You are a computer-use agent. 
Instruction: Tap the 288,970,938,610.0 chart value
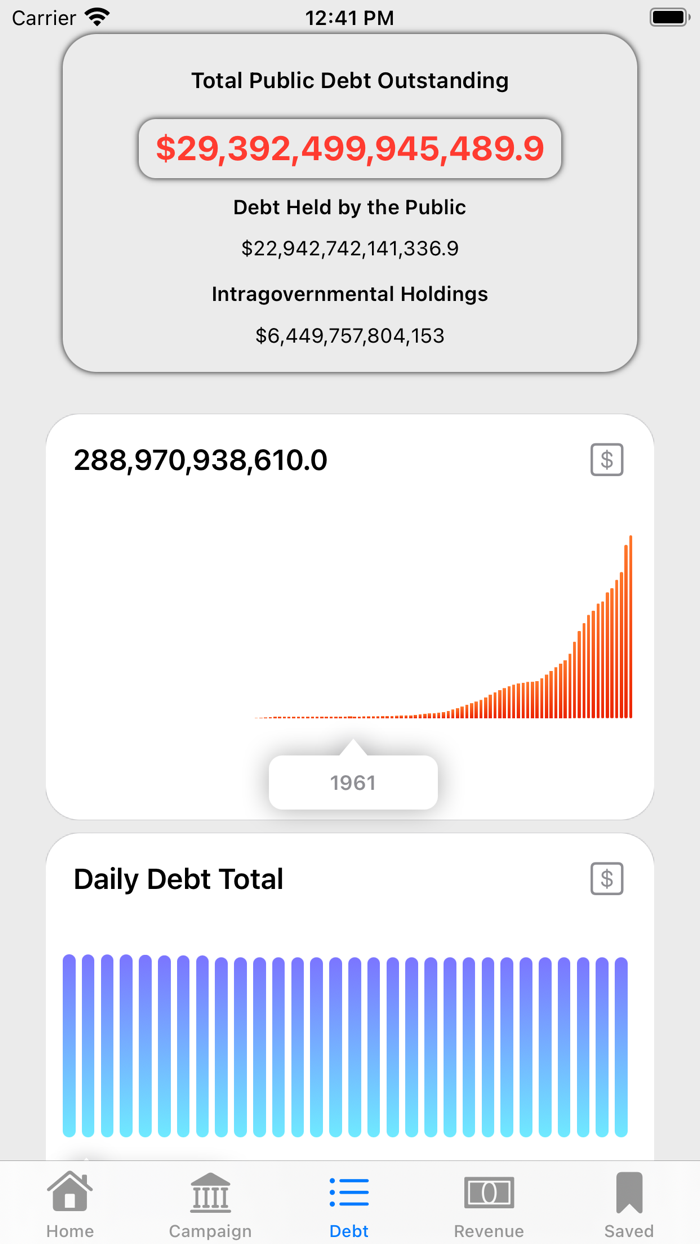click(x=201, y=460)
